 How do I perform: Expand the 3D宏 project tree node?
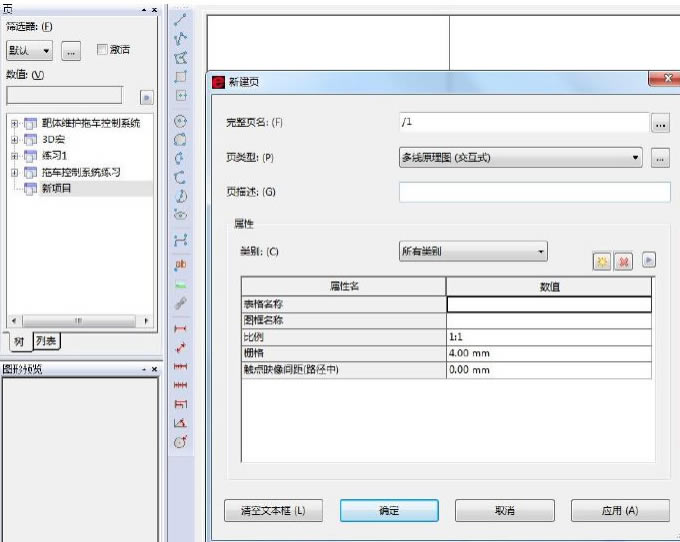point(14,140)
